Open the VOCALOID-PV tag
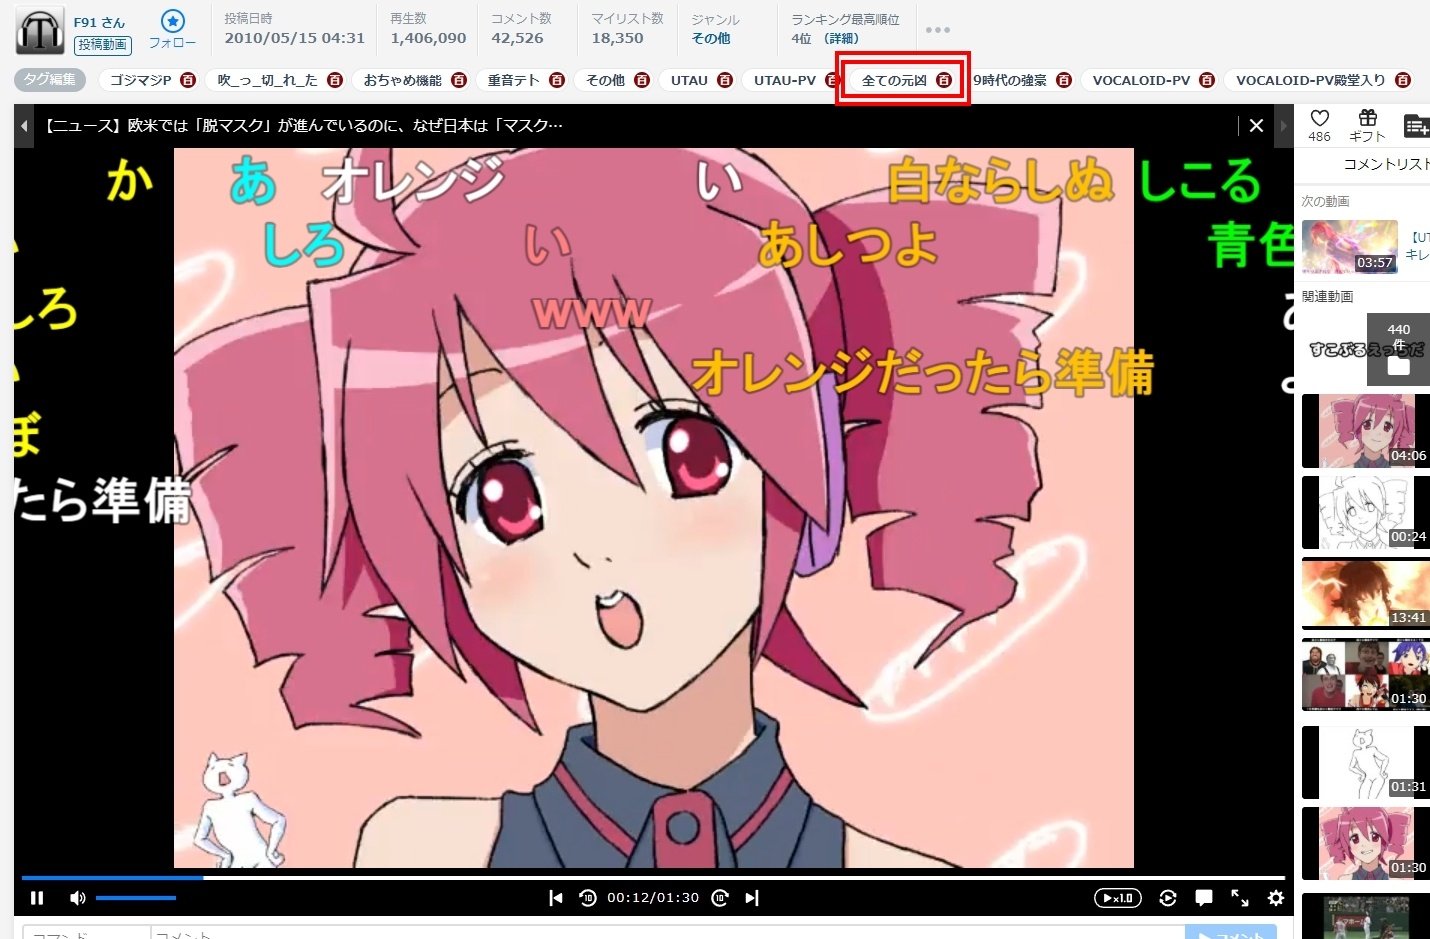1430x939 pixels. (x=1141, y=80)
